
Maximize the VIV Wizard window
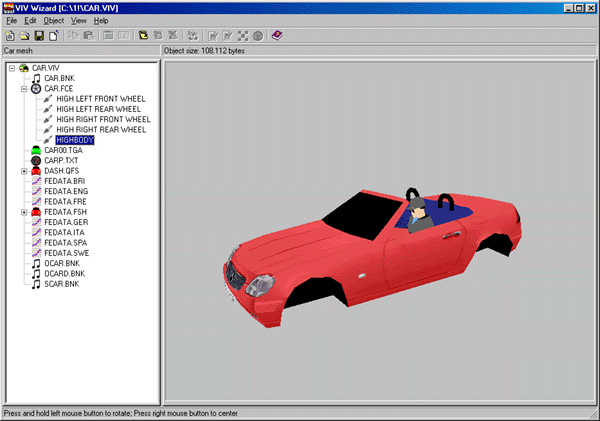click(579, 8)
